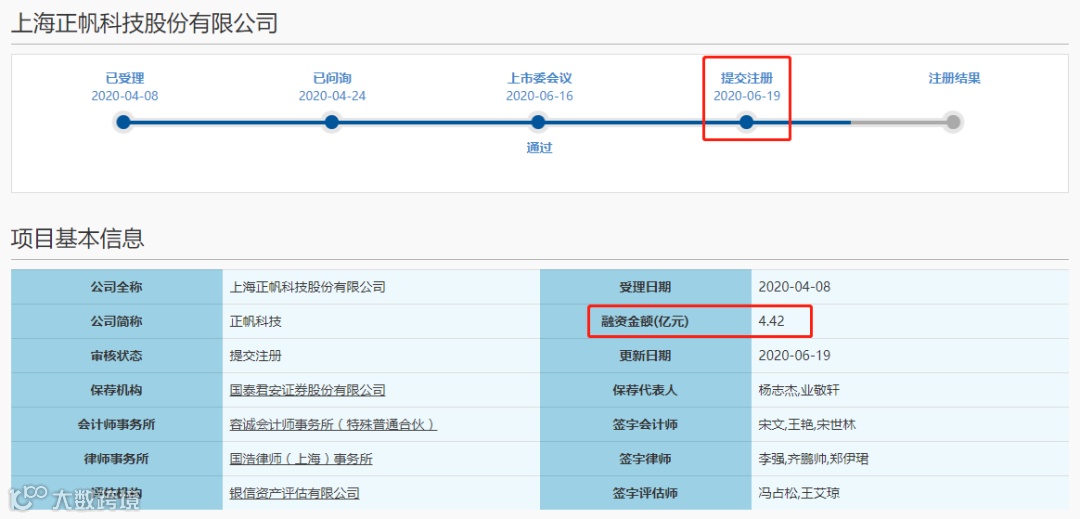Screen dimensions: 1080x519
Task: Open the 国浩律师（上海）事务所 link
Action: [301, 459]
